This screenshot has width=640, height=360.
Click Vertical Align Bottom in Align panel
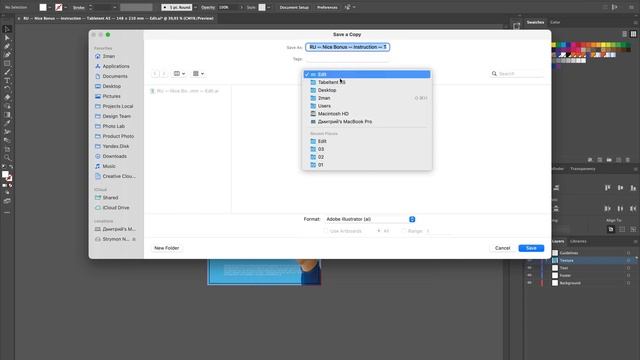tap(633, 188)
